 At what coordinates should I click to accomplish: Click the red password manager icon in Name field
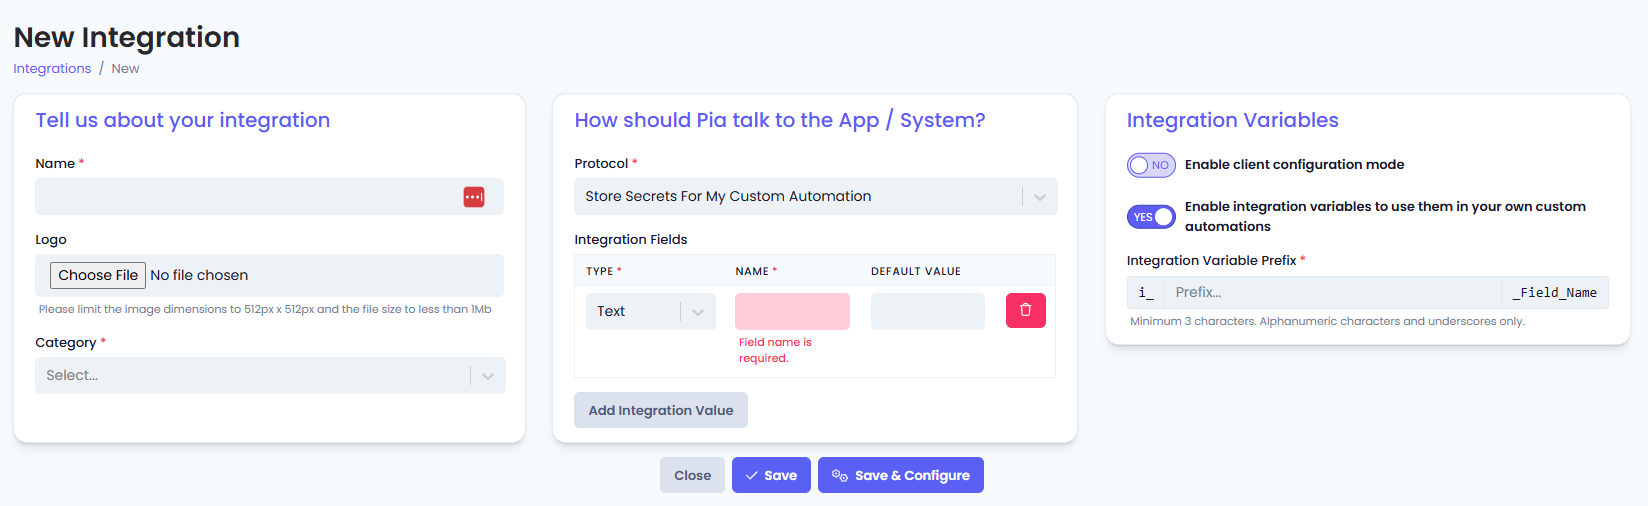(x=474, y=197)
